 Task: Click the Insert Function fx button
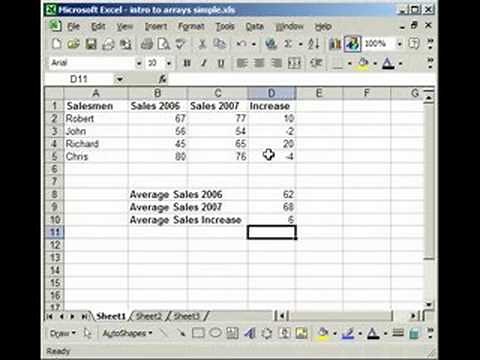pos(163,79)
